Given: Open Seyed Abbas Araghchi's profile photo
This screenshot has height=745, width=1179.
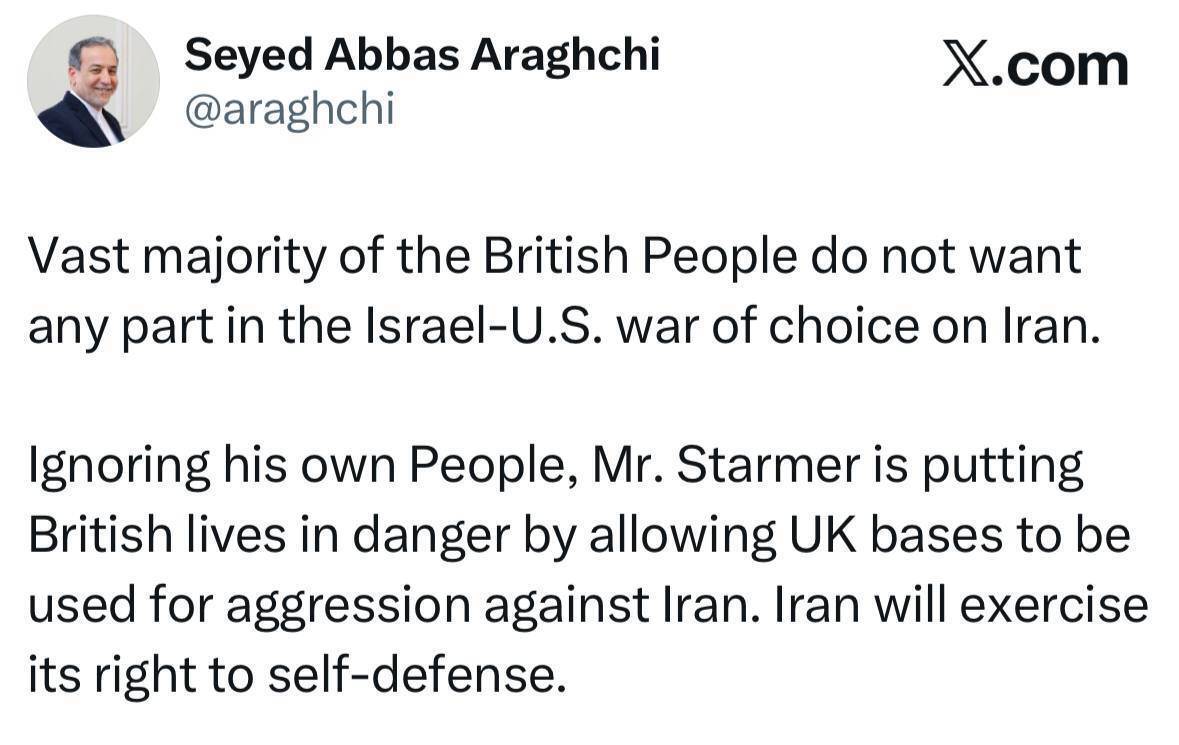Looking at the screenshot, I should pos(92,82).
